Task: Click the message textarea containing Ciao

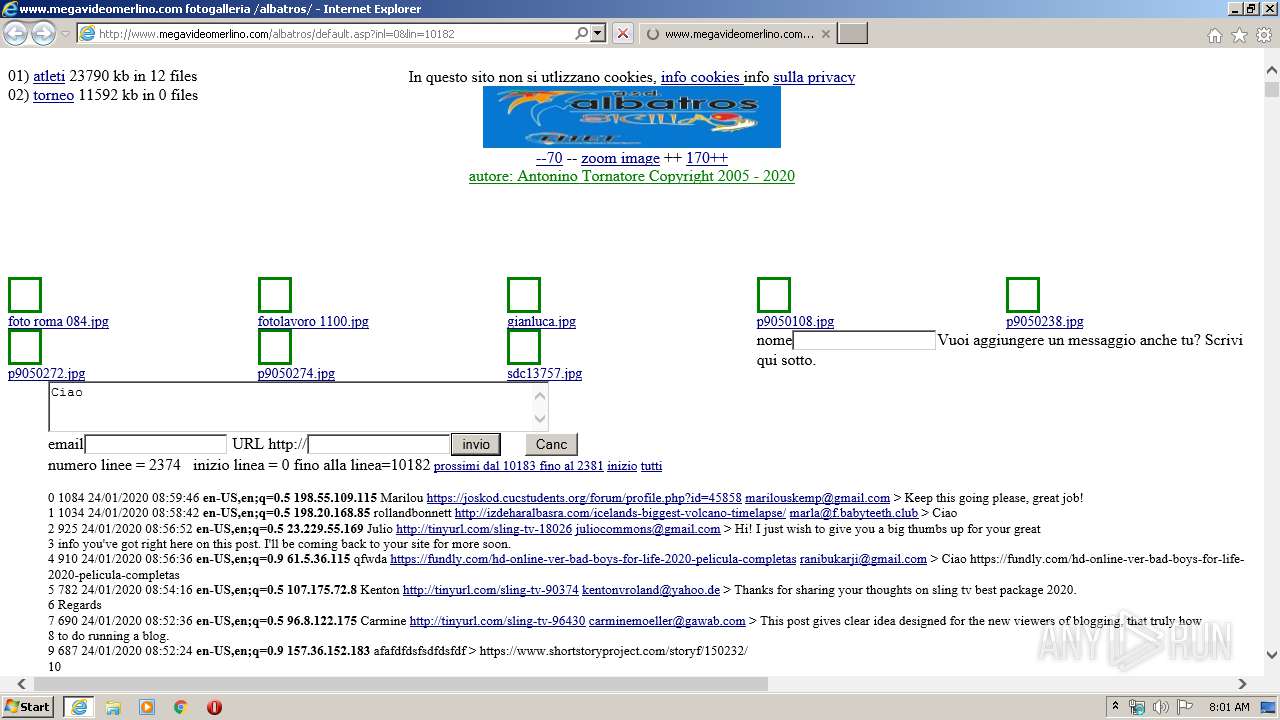Action: 298,407
